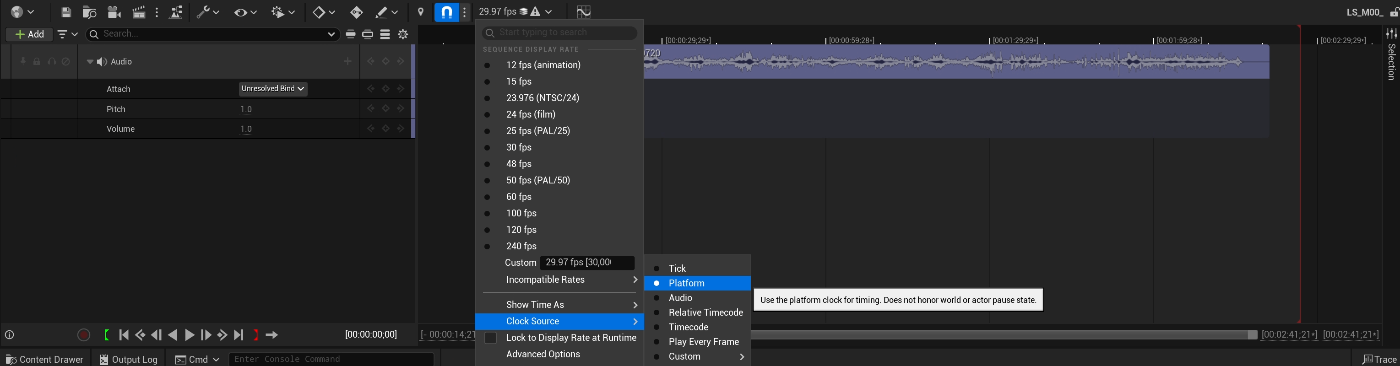The width and height of the screenshot is (1400, 366).
Task: Play the sequence forward
Action: [x=190, y=335]
